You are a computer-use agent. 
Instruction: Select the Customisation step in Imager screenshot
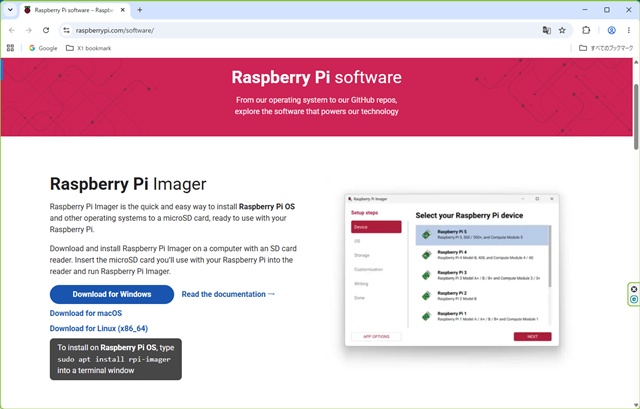point(368,269)
